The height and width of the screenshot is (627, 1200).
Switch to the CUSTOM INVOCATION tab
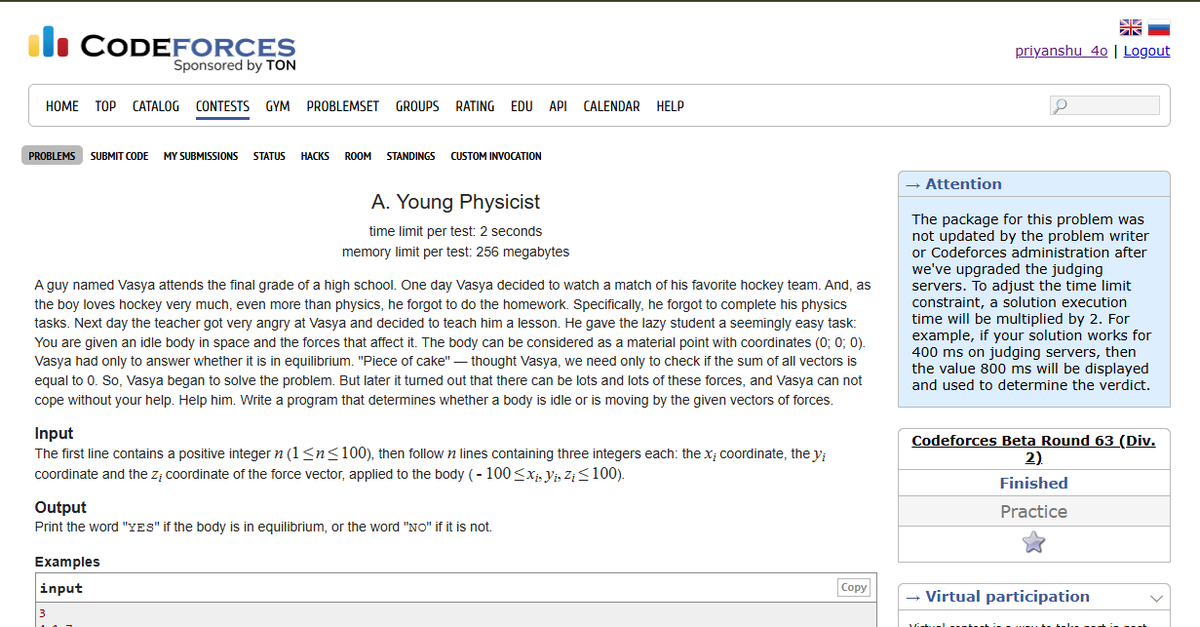click(496, 156)
